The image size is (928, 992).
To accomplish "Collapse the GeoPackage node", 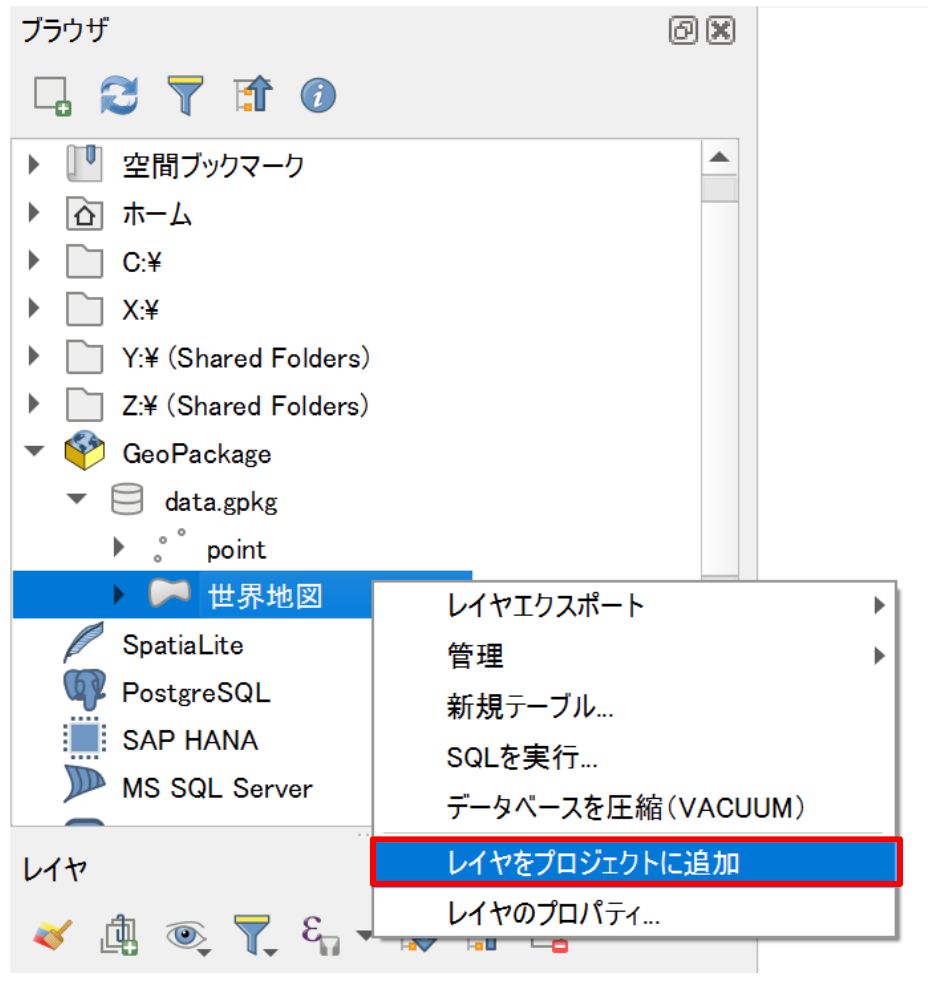I will tap(34, 452).
